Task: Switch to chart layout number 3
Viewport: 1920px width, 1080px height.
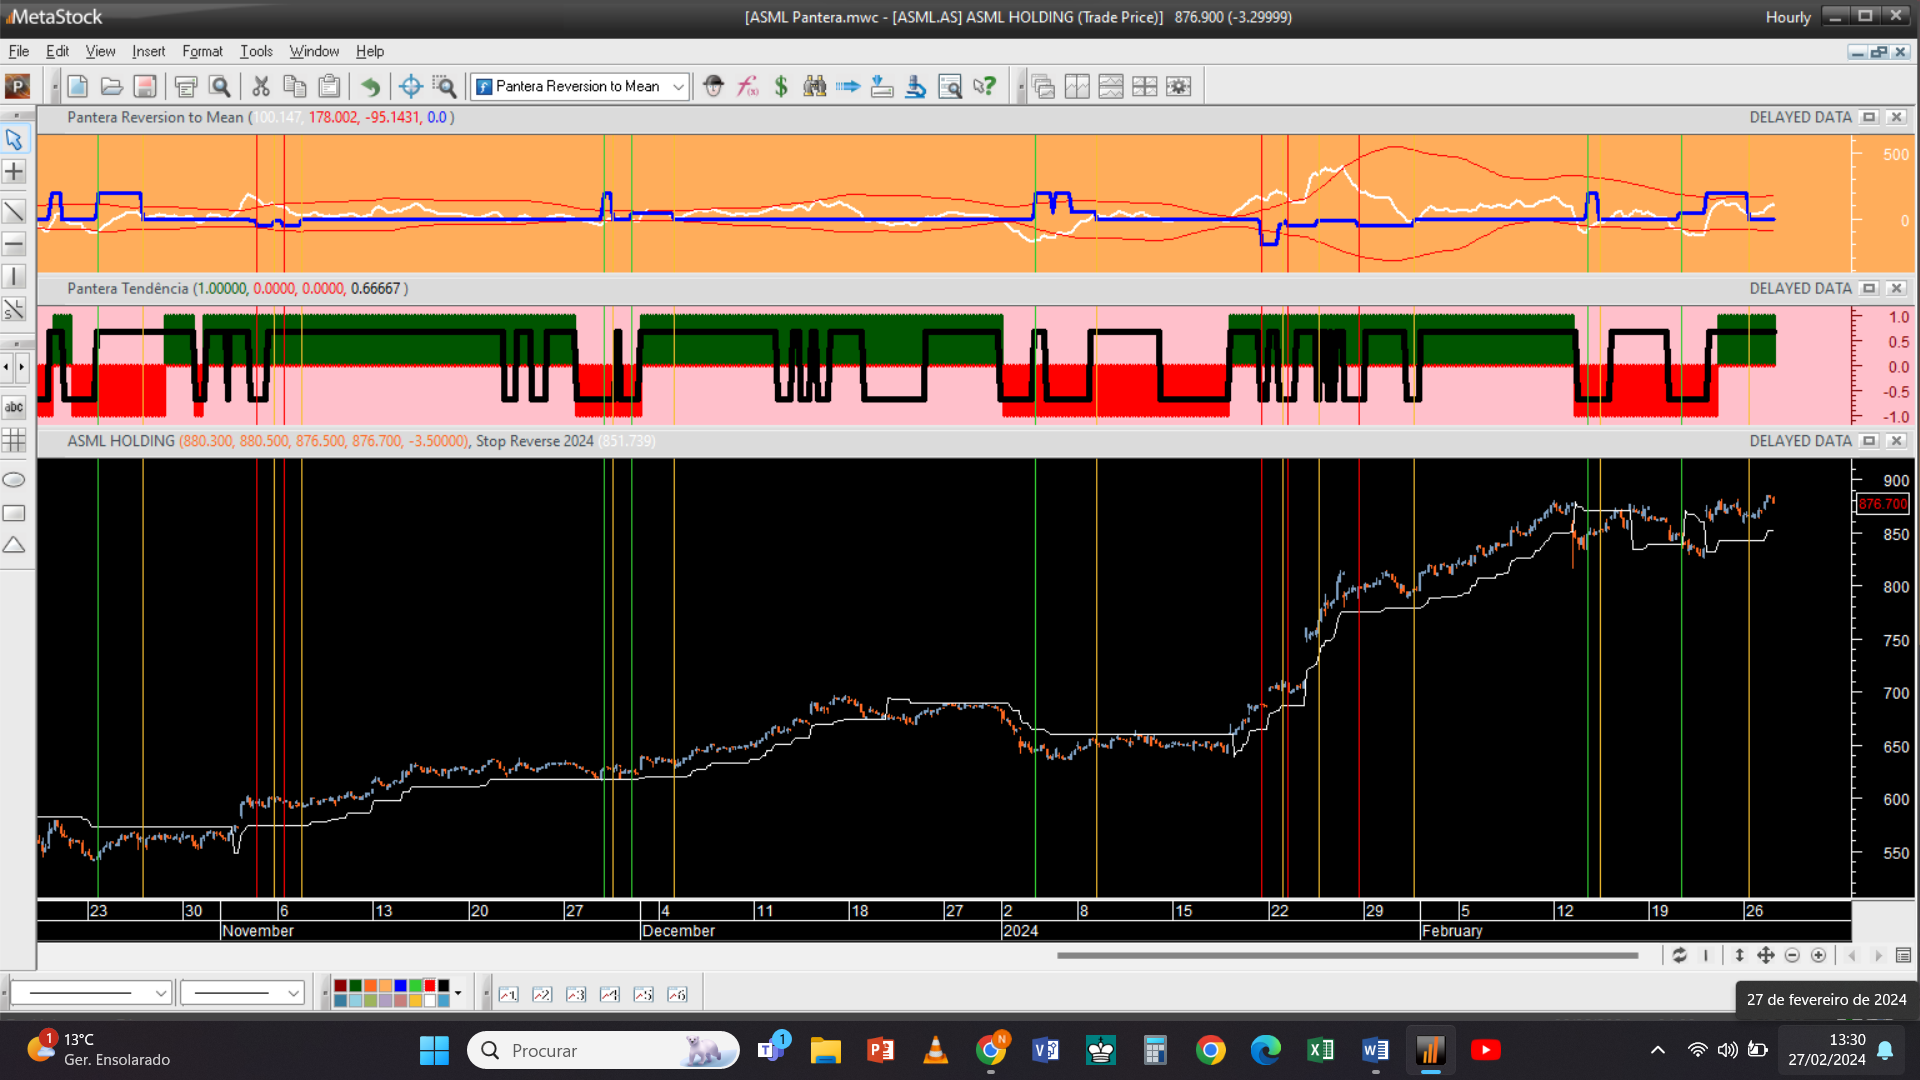Action: pos(575,994)
